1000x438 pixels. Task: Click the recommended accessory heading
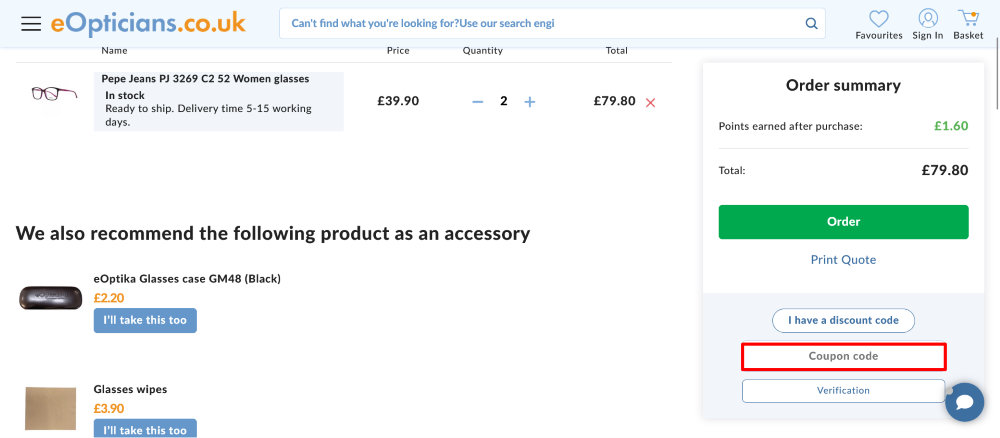click(x=273, y=233)
